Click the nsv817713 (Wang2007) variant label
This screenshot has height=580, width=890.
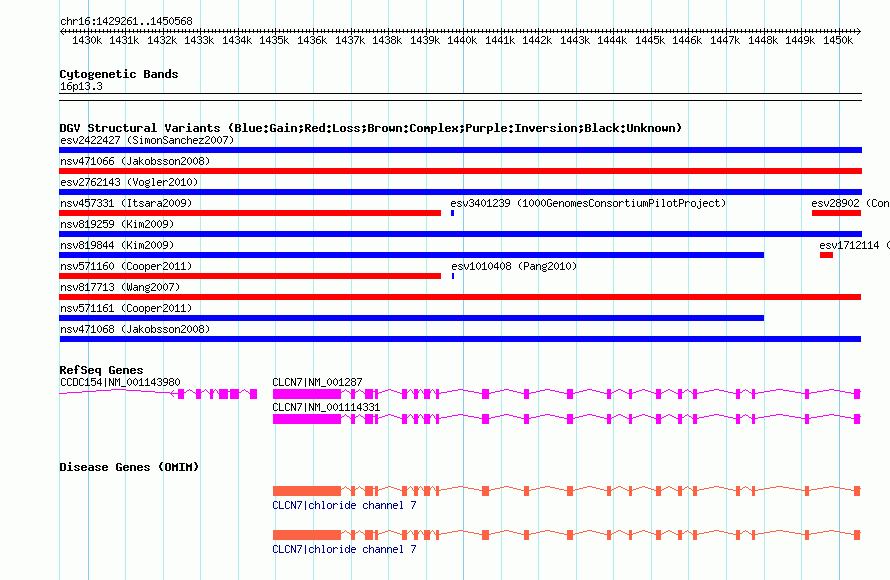[x=120, y=287]
